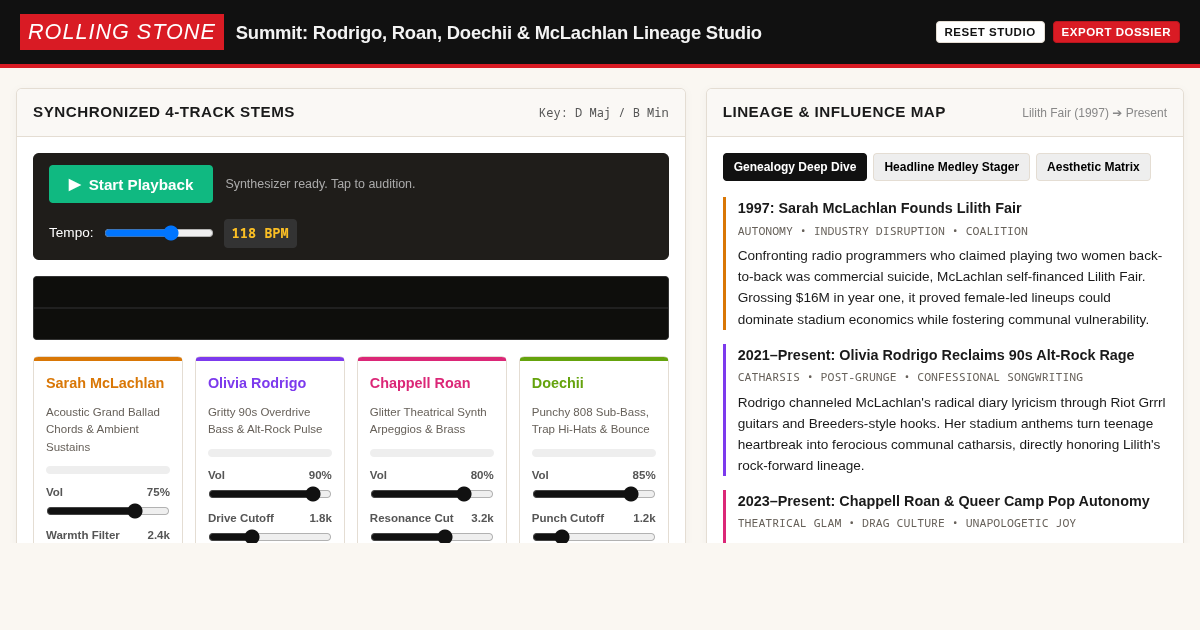
Task: Click Chappell Roan's level meter bar
Action: (x=432, y=453)
